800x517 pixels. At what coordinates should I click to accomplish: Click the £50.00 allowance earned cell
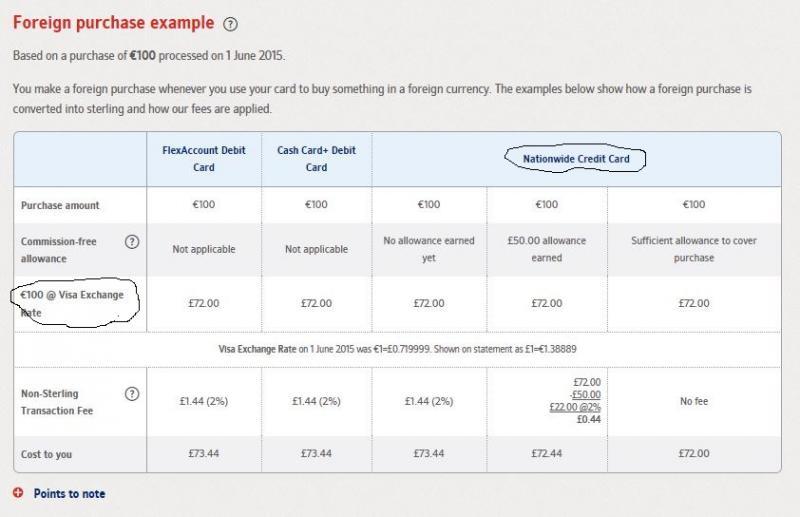click(546, 249)
